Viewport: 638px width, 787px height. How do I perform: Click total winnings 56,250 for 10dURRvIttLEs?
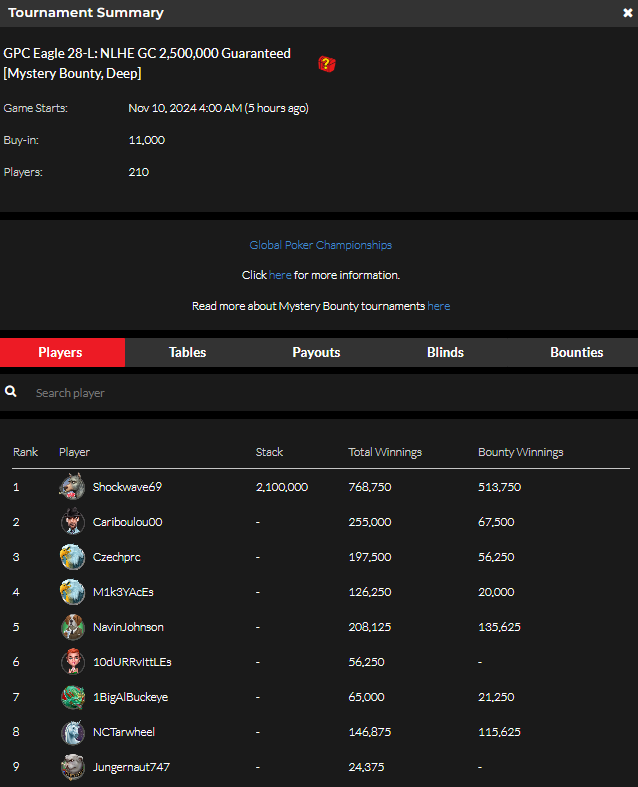point(366,662)
